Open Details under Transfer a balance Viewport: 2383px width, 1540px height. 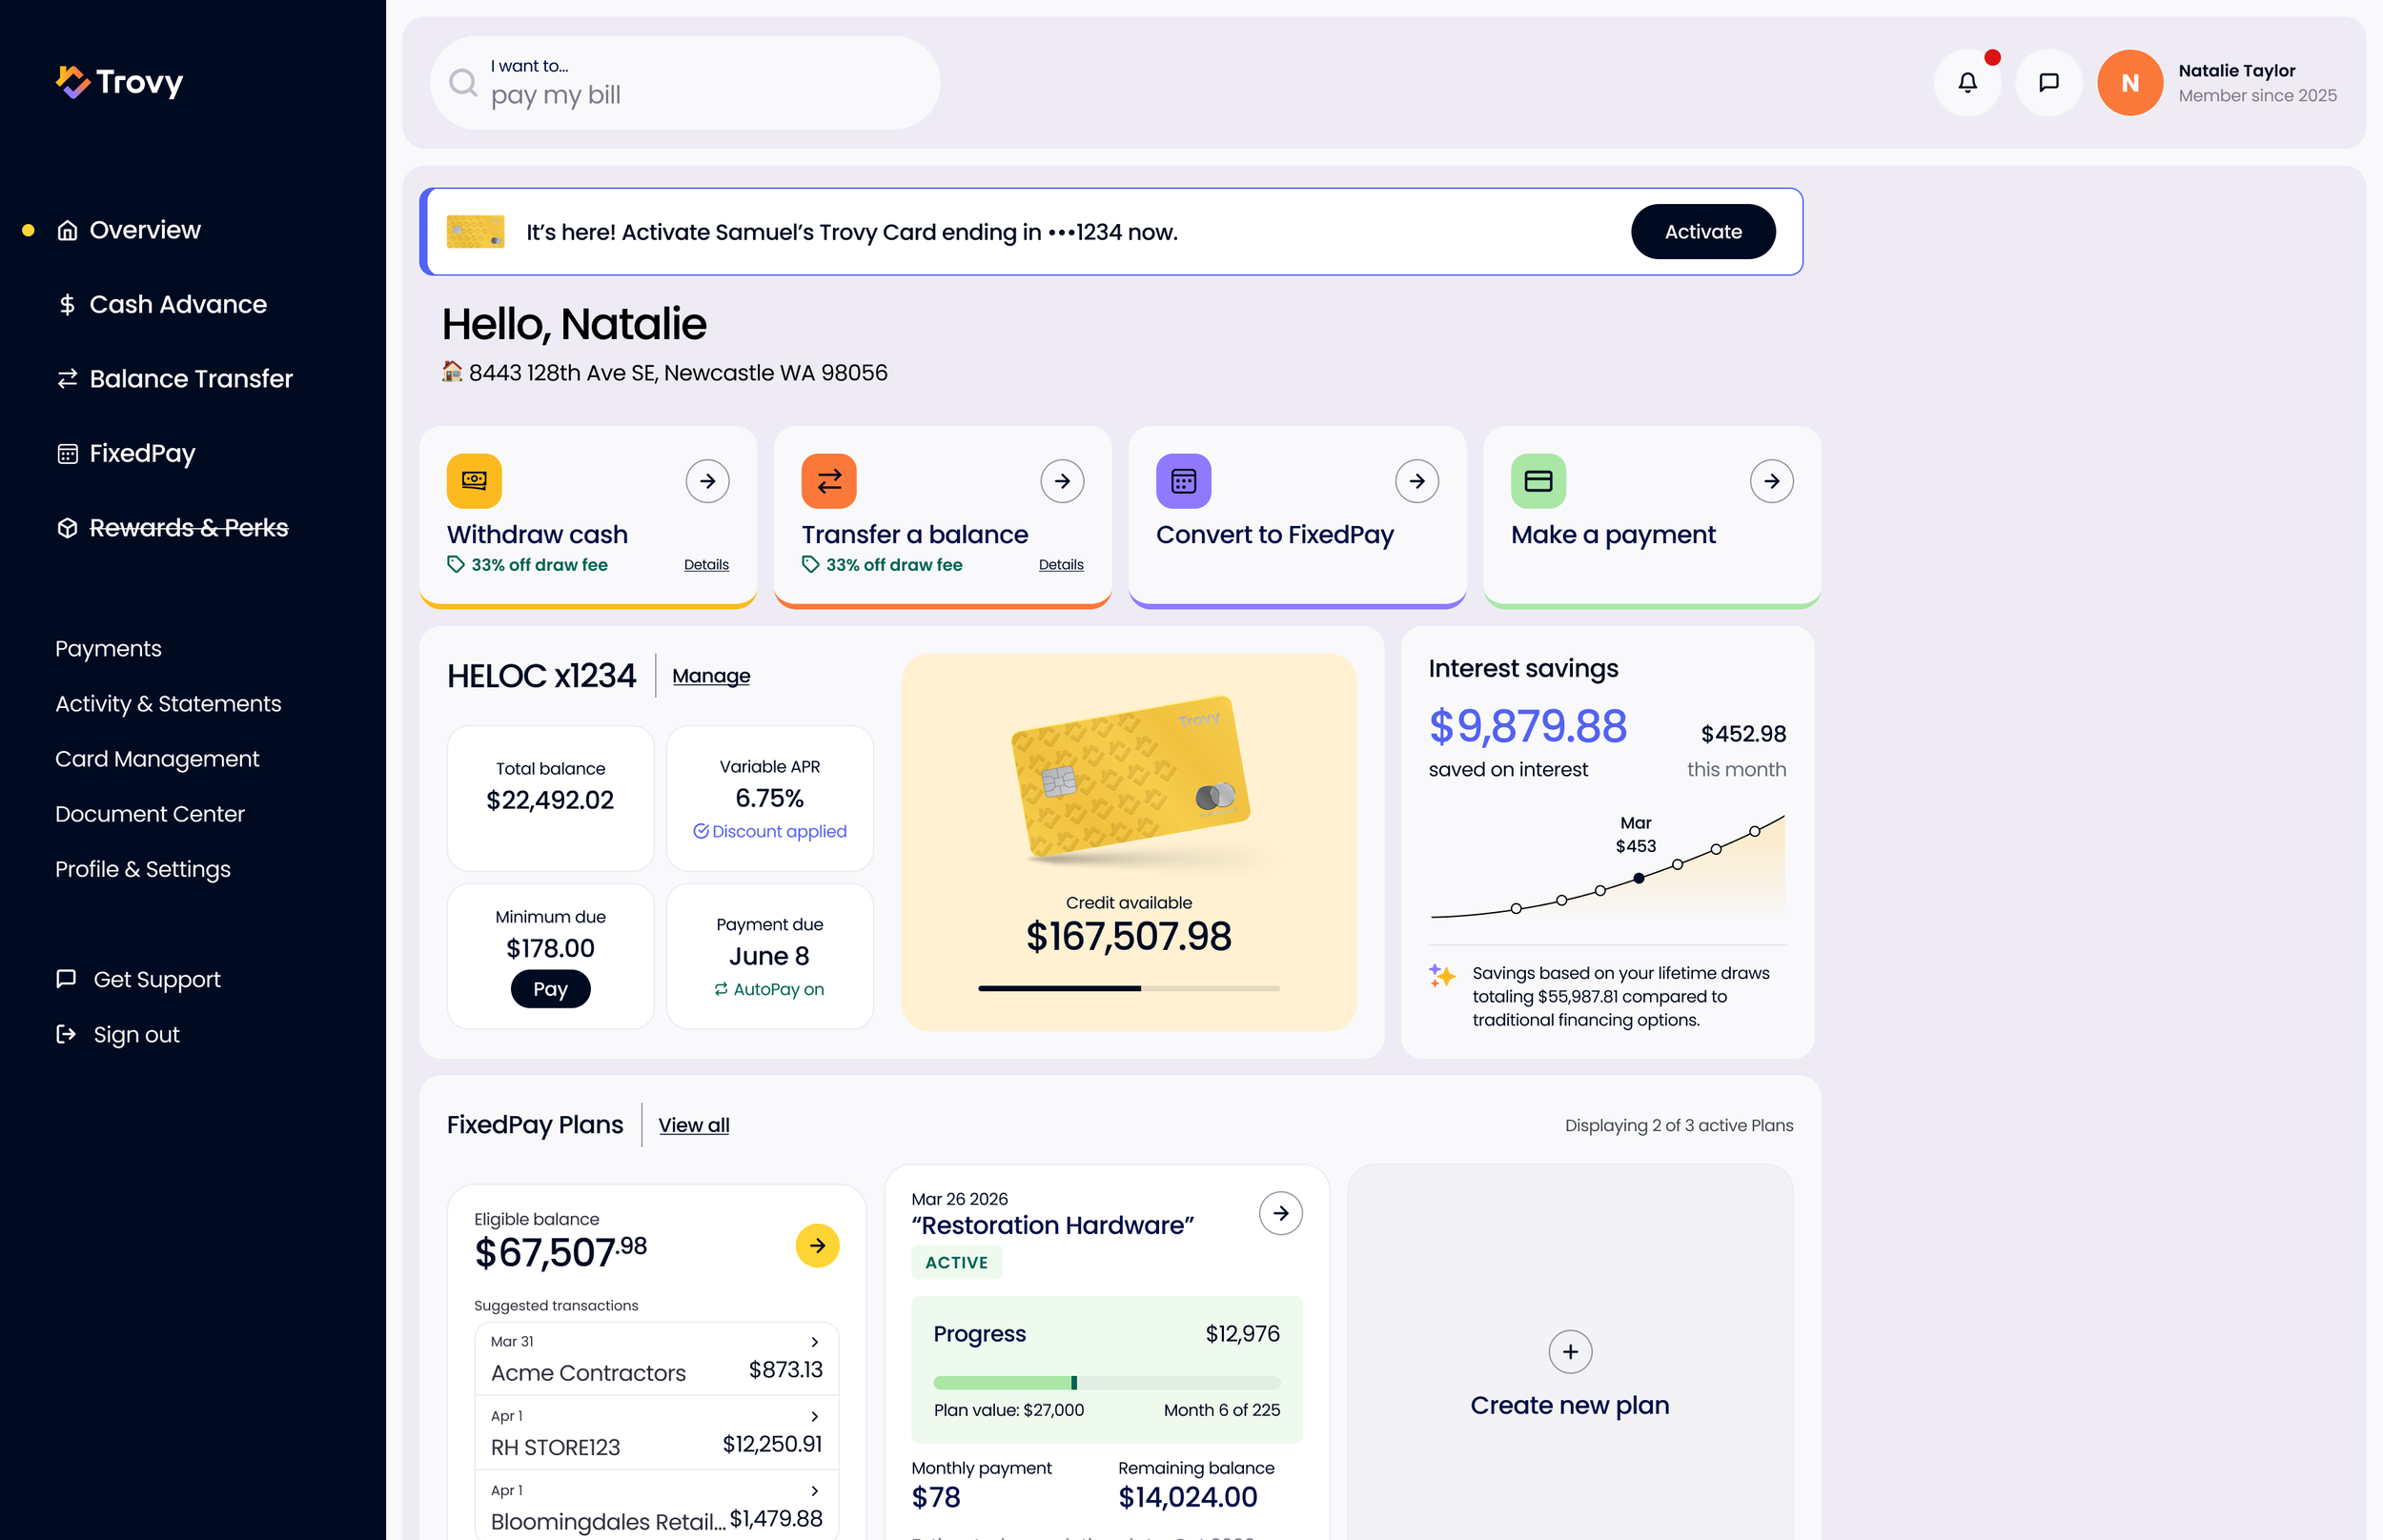(x=1060, y=565)
